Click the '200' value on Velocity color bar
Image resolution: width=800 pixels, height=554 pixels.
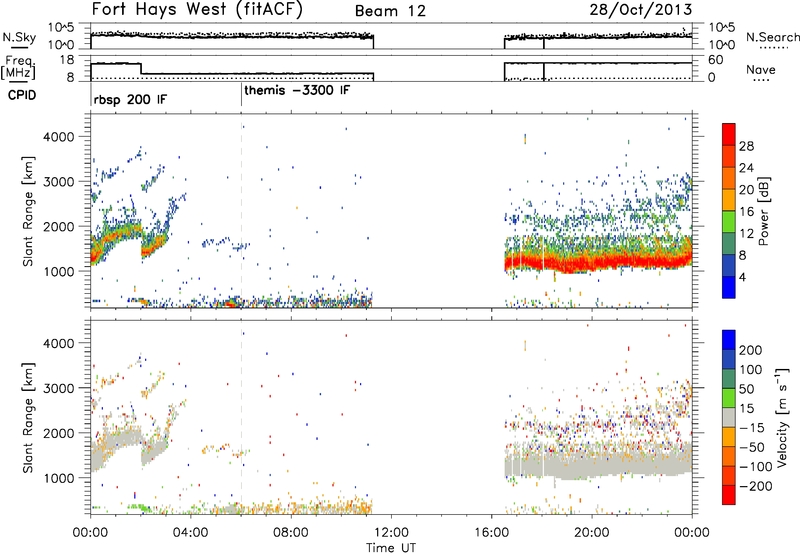(751, 350)
